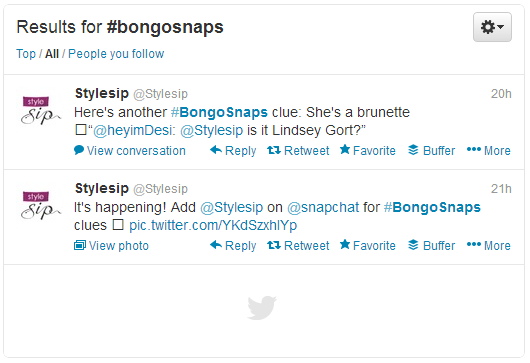Open the @heyimDesi profile mention

(x=134, y=130)
